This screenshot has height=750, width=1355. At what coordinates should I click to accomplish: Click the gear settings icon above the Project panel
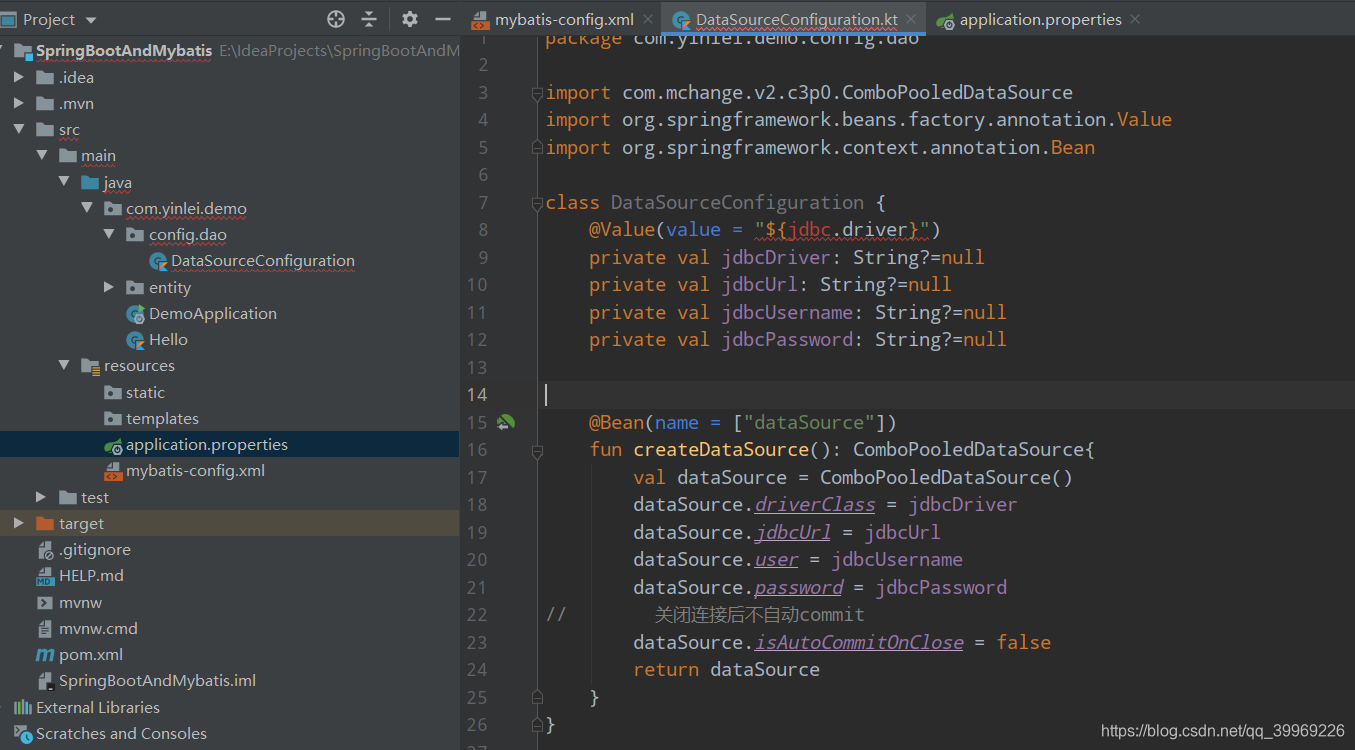click(x=409, y=18)
